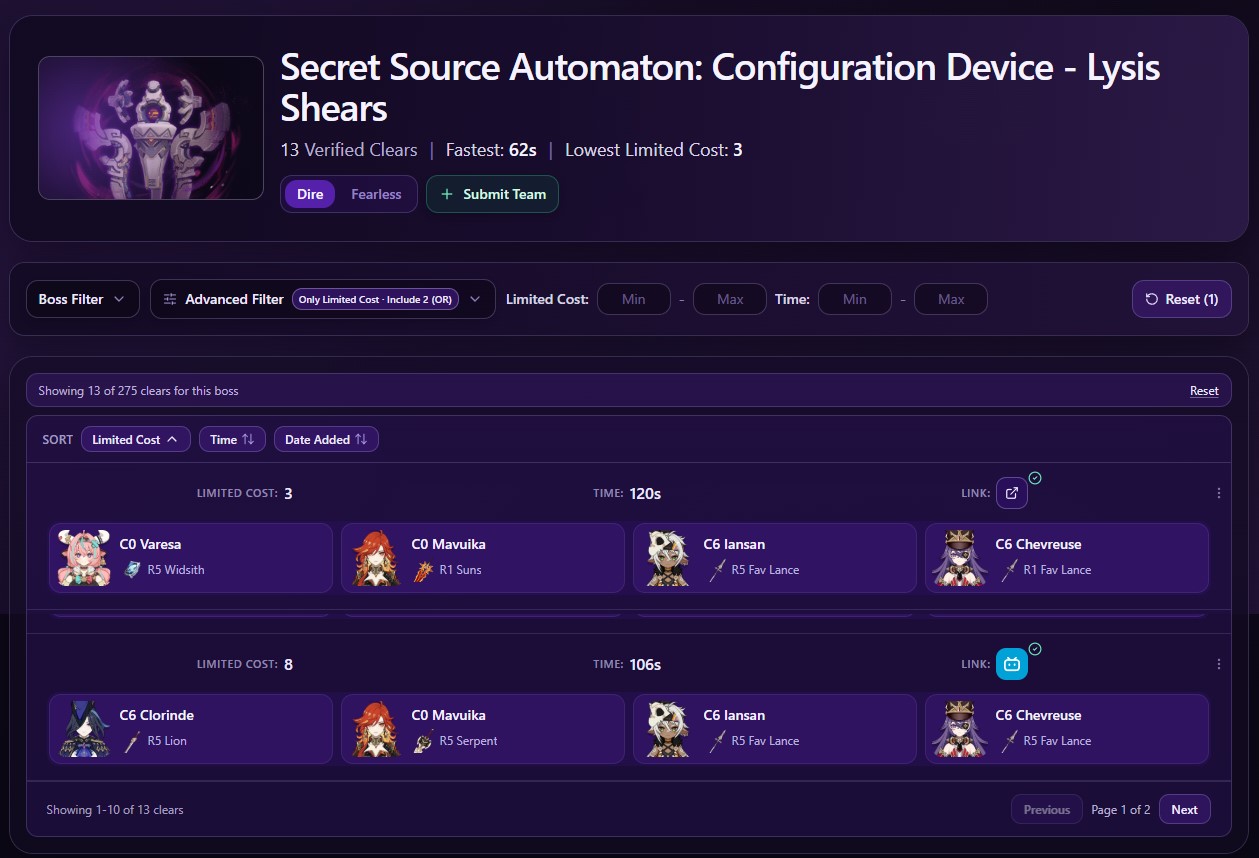Click 'Showing 1-10 of 13 clears' text
This screenshot has height=858, width=1259.
(115, 810)
